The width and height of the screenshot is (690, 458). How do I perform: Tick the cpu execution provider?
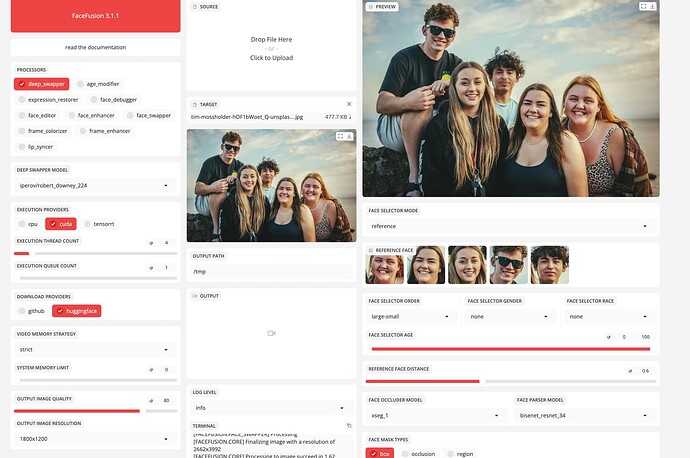point(22,224)
